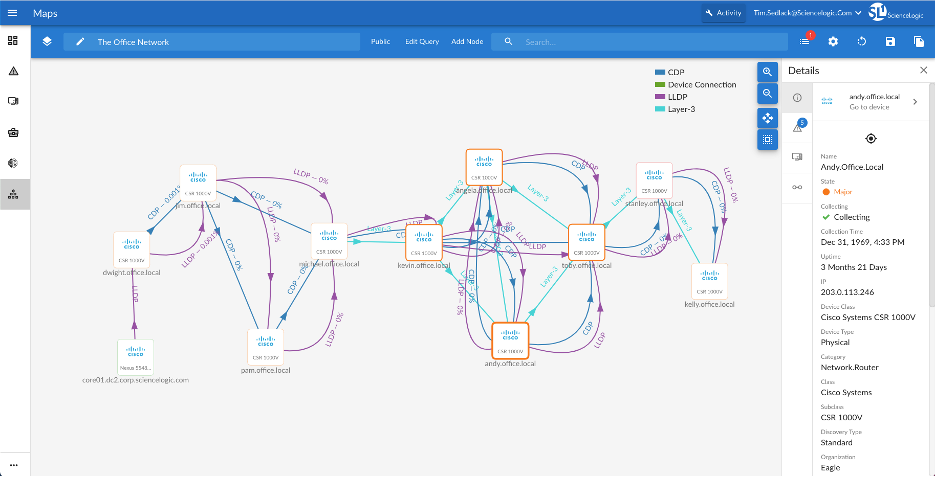Click the CDP legend color swatch
936x481 pixels.
tap(660, 72)
